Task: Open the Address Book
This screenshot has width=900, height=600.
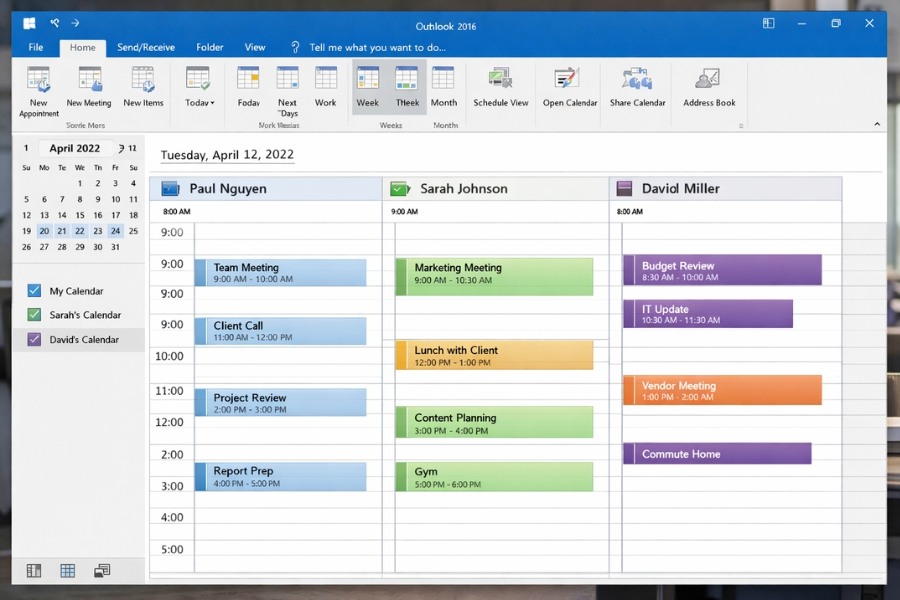Action: [708, 88]
